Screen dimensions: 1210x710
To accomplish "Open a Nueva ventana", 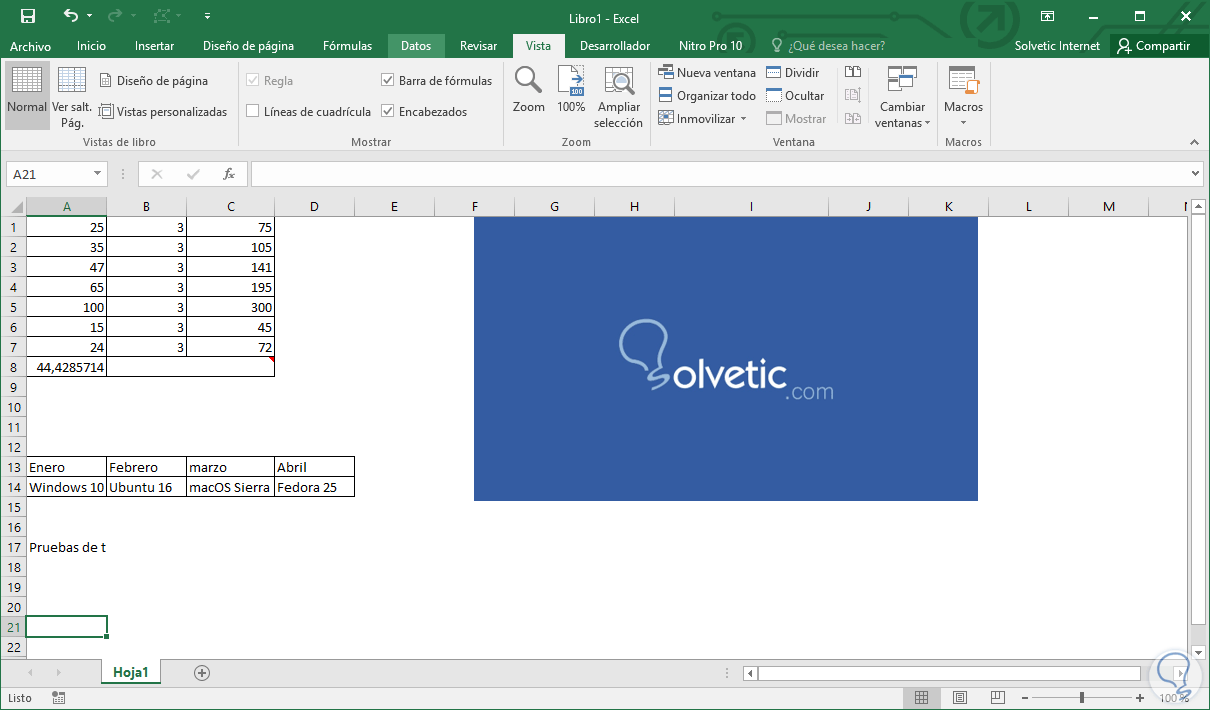I will click(707, 73).
